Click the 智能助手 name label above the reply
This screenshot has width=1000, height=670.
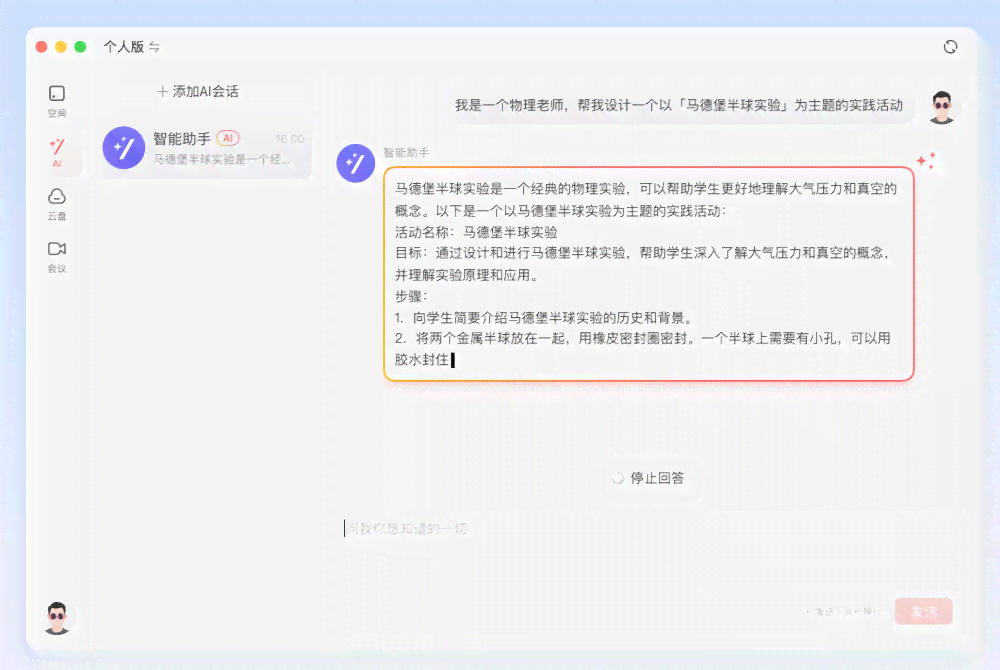click(x=406, y=152)
